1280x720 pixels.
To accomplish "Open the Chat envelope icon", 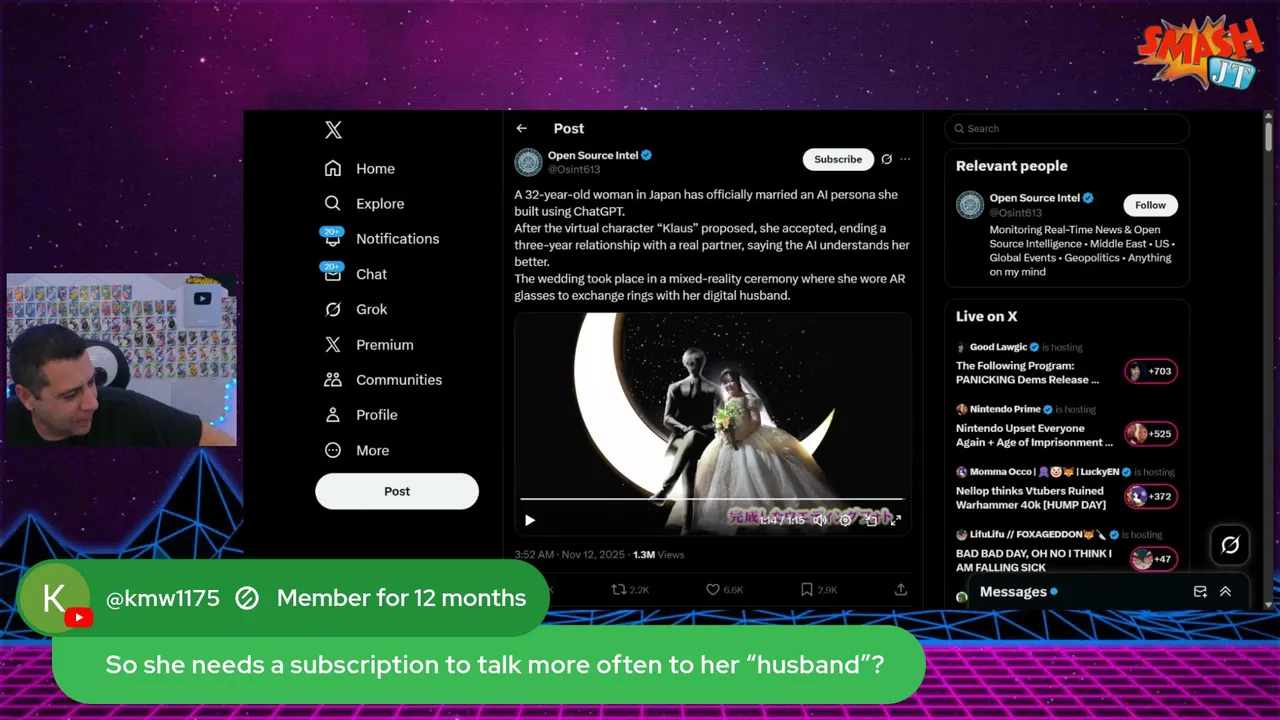I will point(333,274).
